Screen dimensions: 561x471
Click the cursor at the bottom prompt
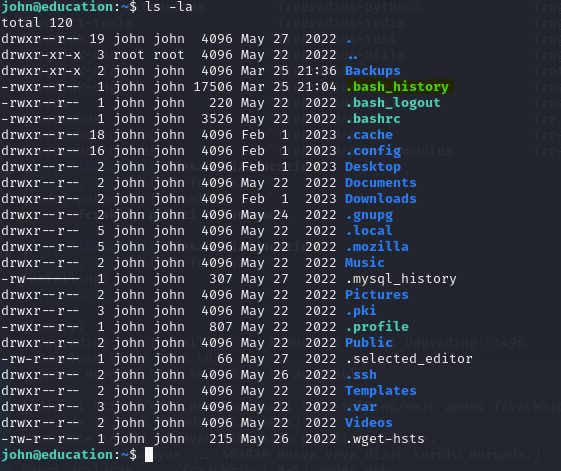[x=149, y=455]
